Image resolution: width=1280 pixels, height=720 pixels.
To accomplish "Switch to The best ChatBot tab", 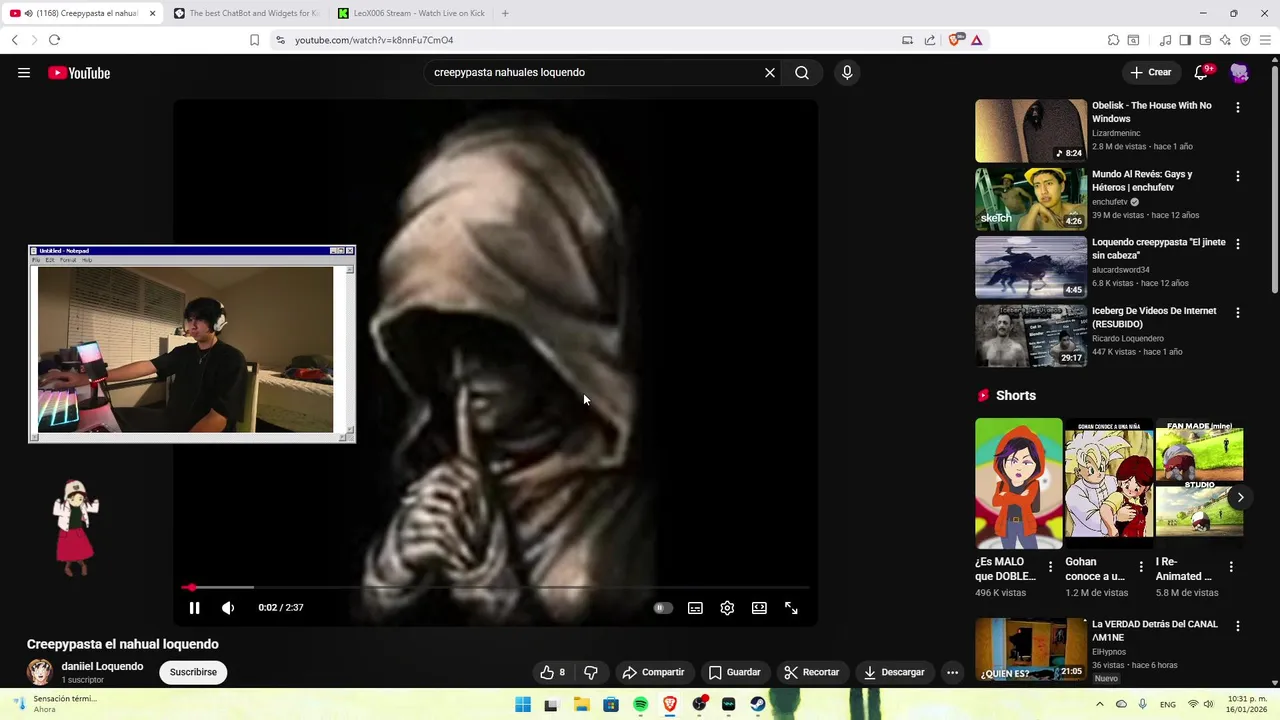I will click(x=245, y=13).
